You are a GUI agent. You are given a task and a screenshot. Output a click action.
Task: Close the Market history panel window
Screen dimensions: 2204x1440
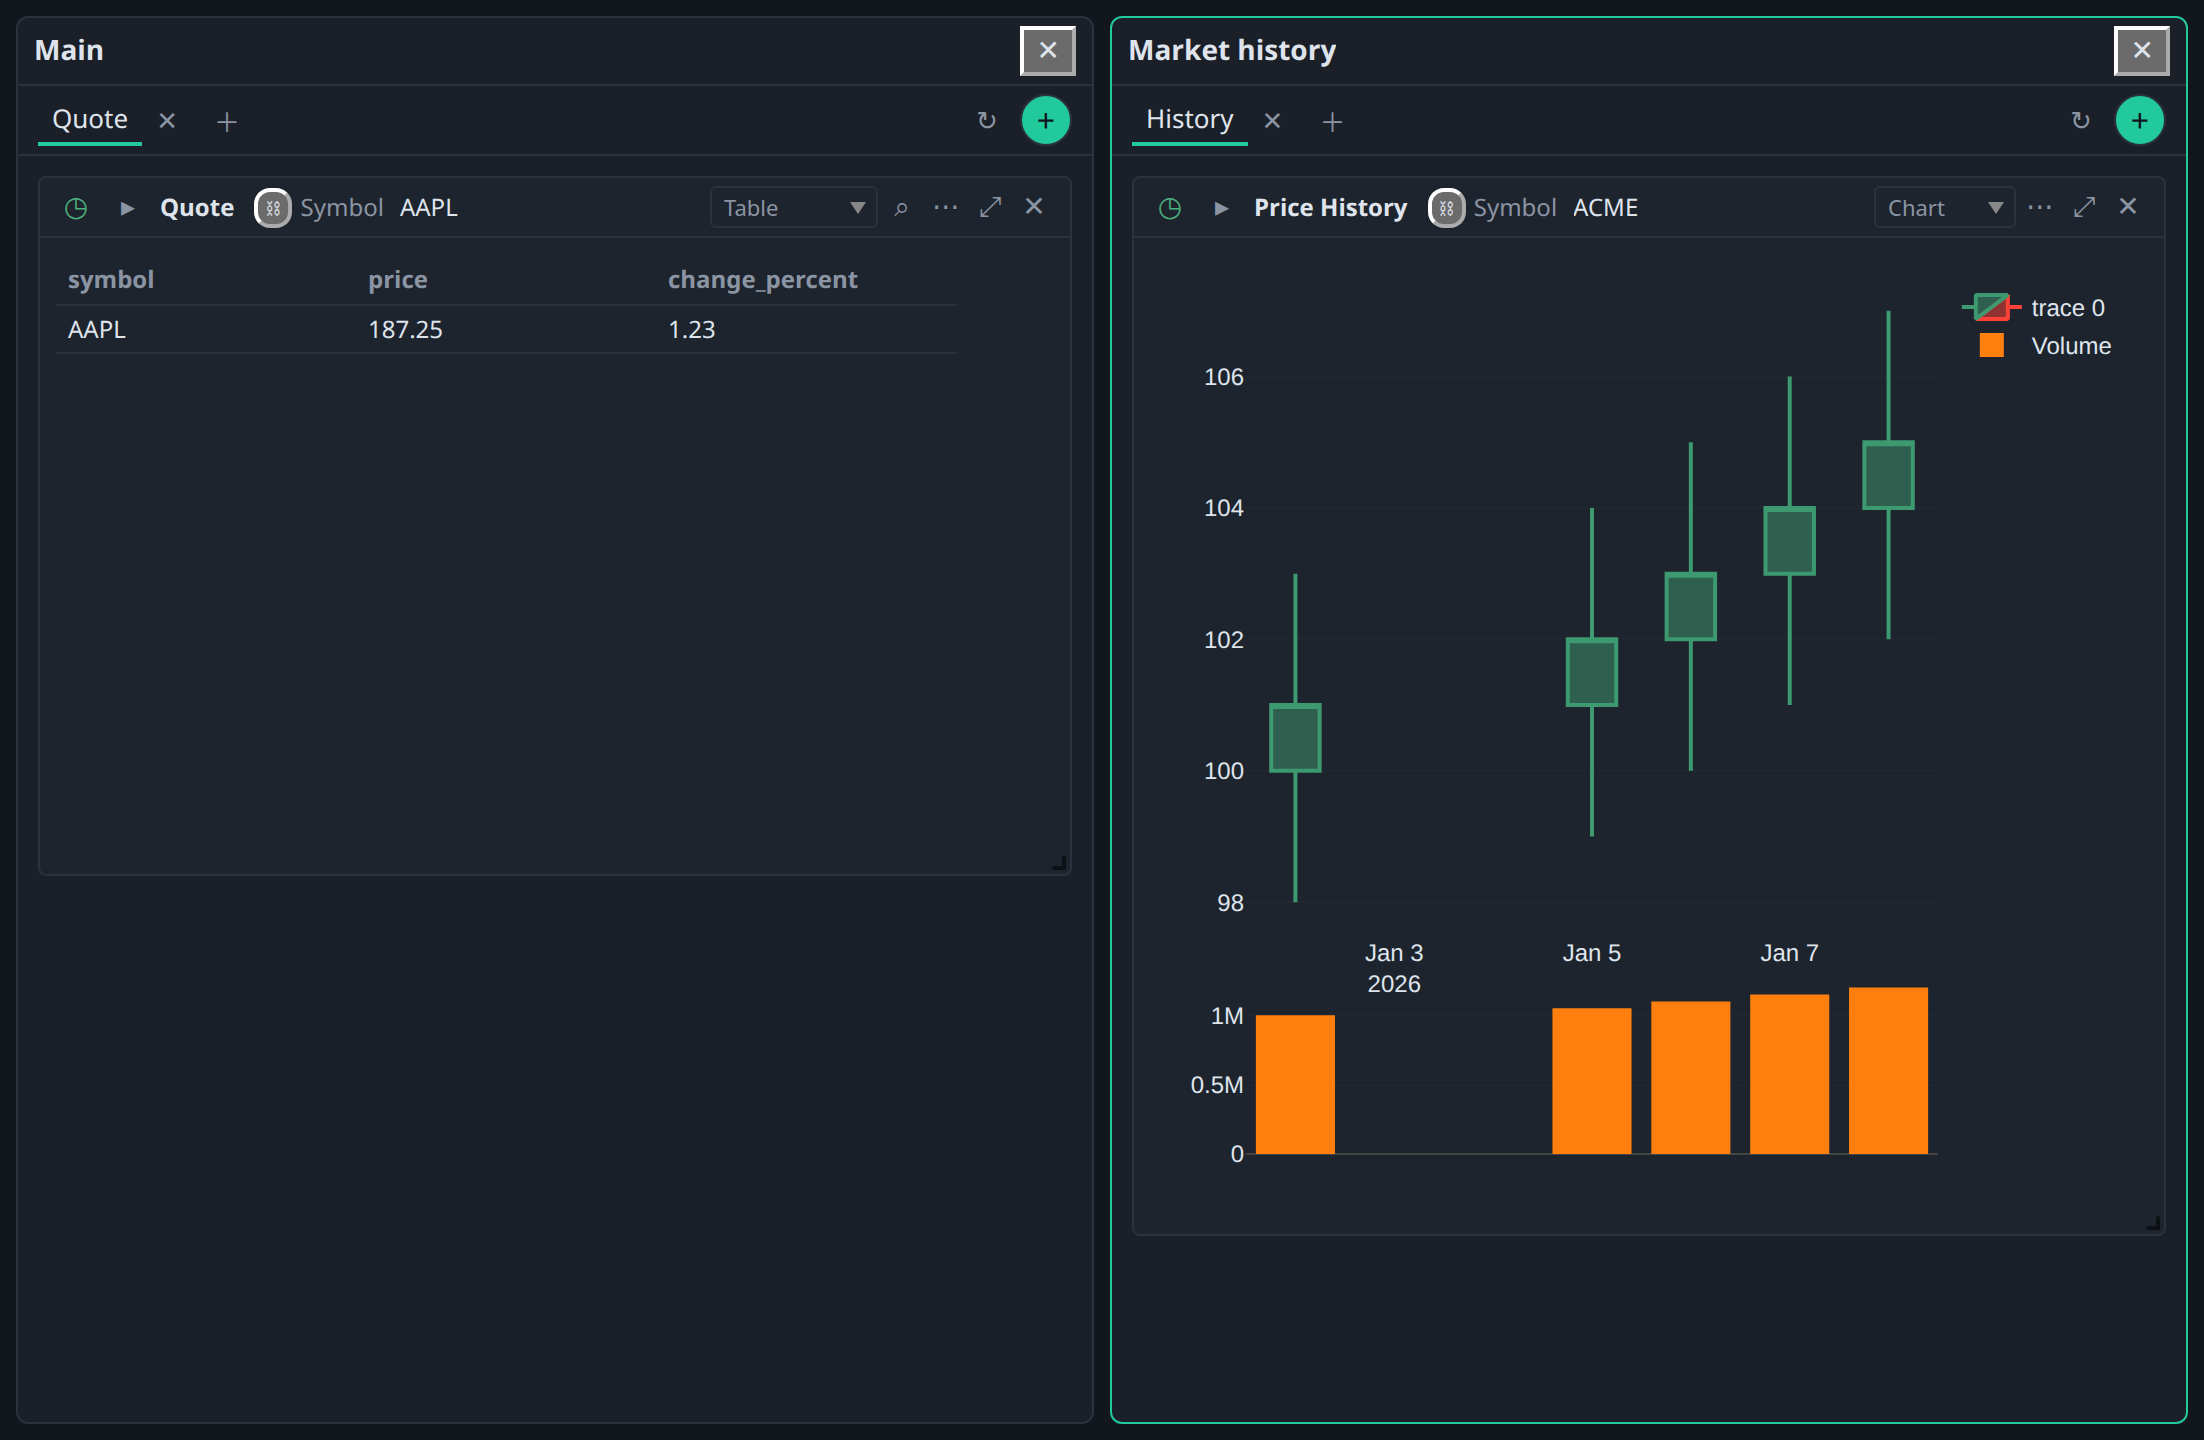click(2141, 51)
